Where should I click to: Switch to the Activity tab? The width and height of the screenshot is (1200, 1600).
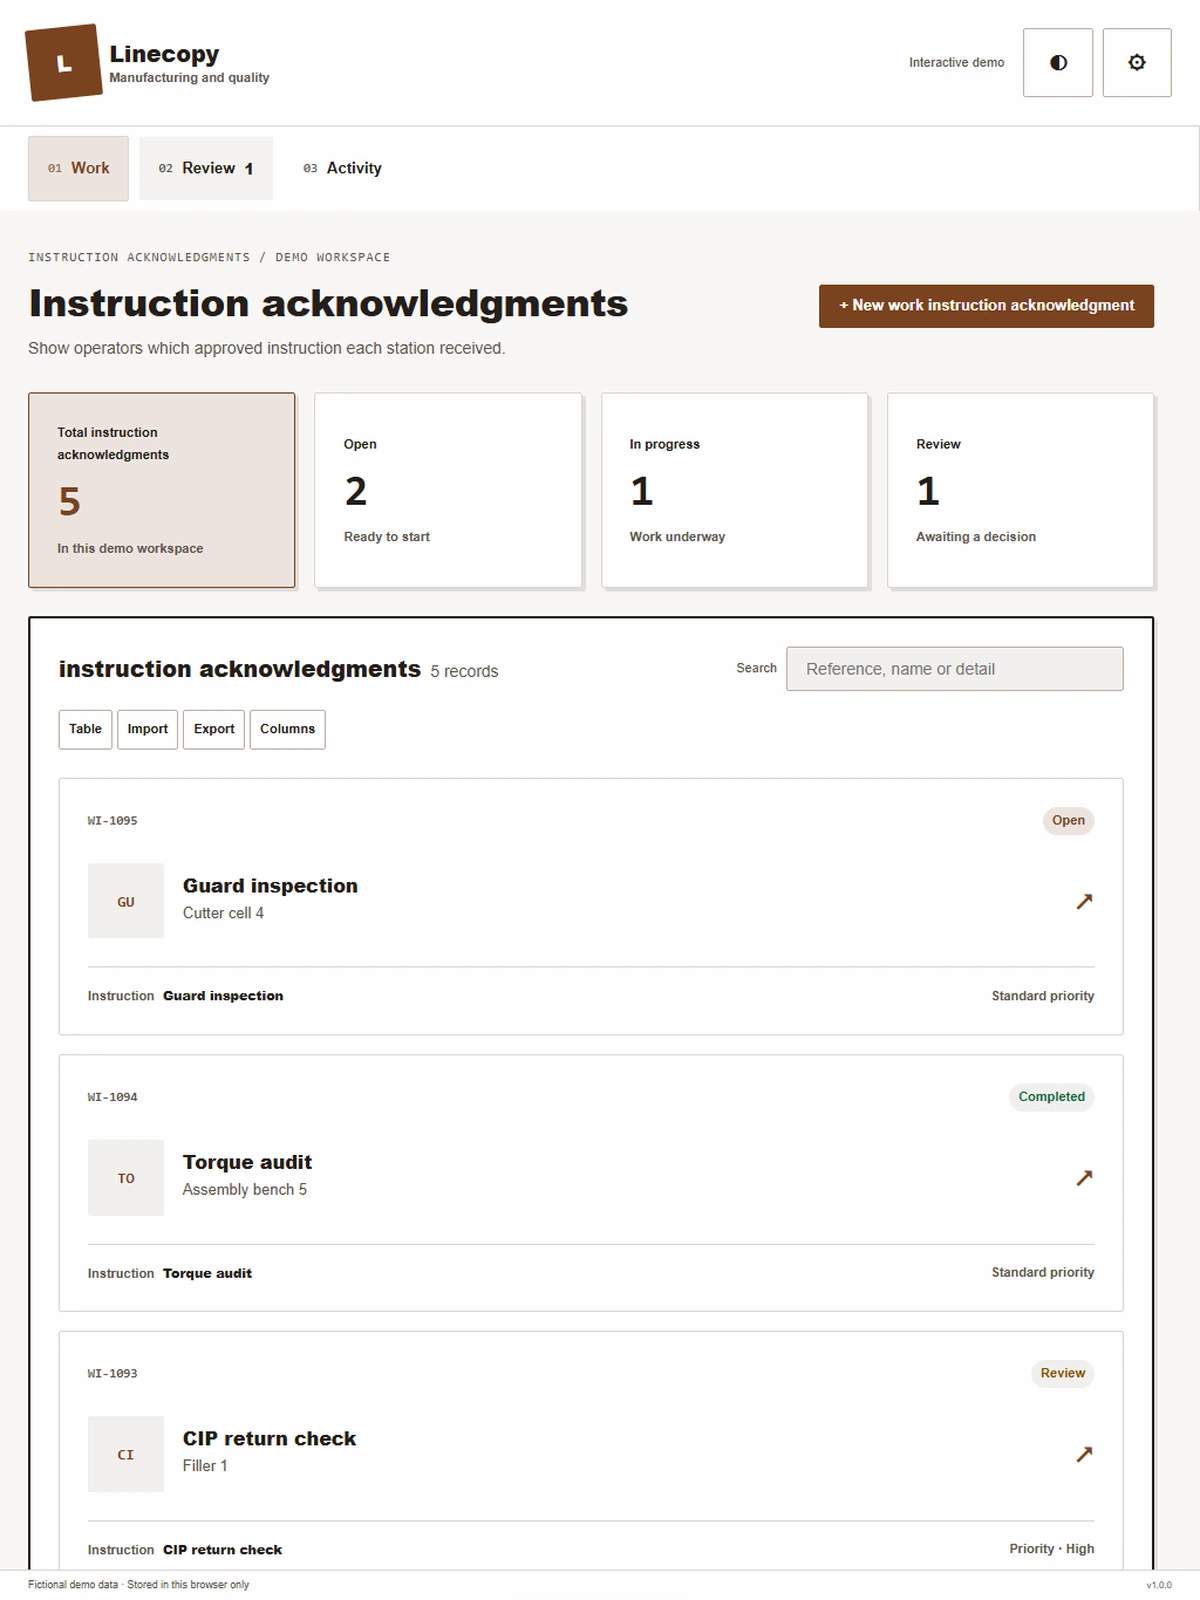[342, 168]
